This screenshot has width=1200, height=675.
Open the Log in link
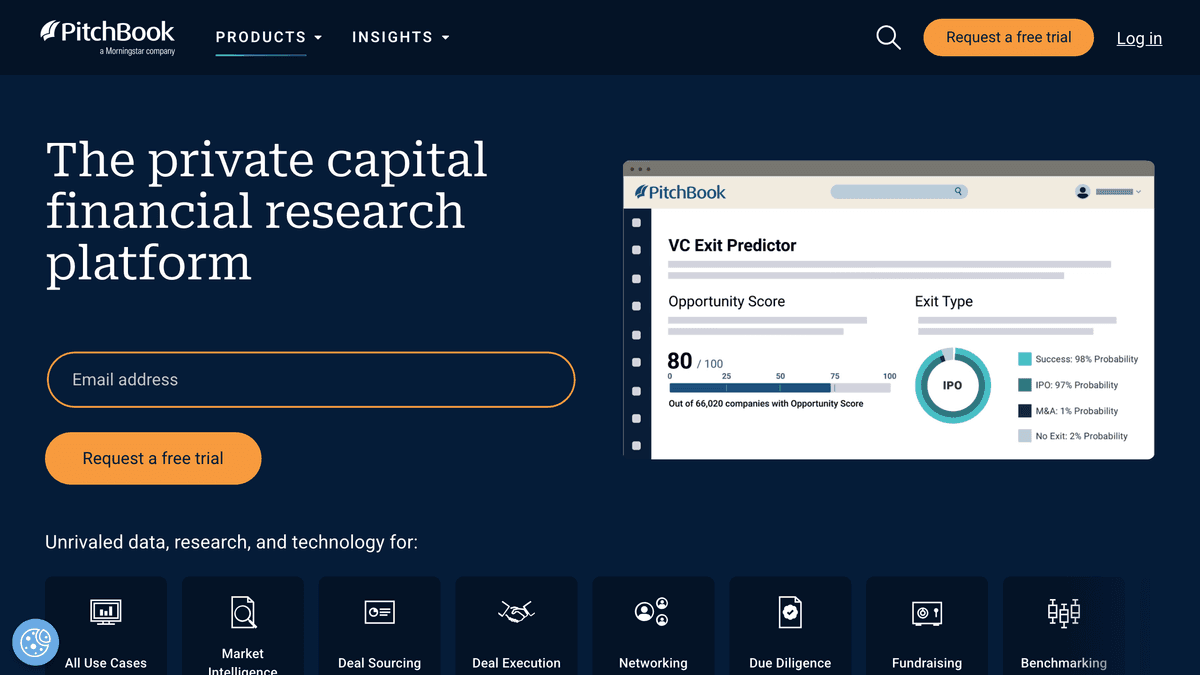click(x=1139, y=38)
